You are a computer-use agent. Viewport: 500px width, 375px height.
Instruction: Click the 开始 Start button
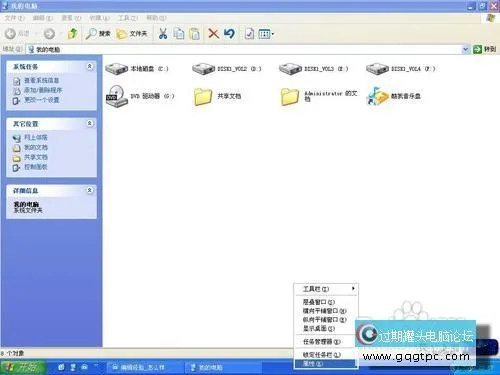coord(23,367)
